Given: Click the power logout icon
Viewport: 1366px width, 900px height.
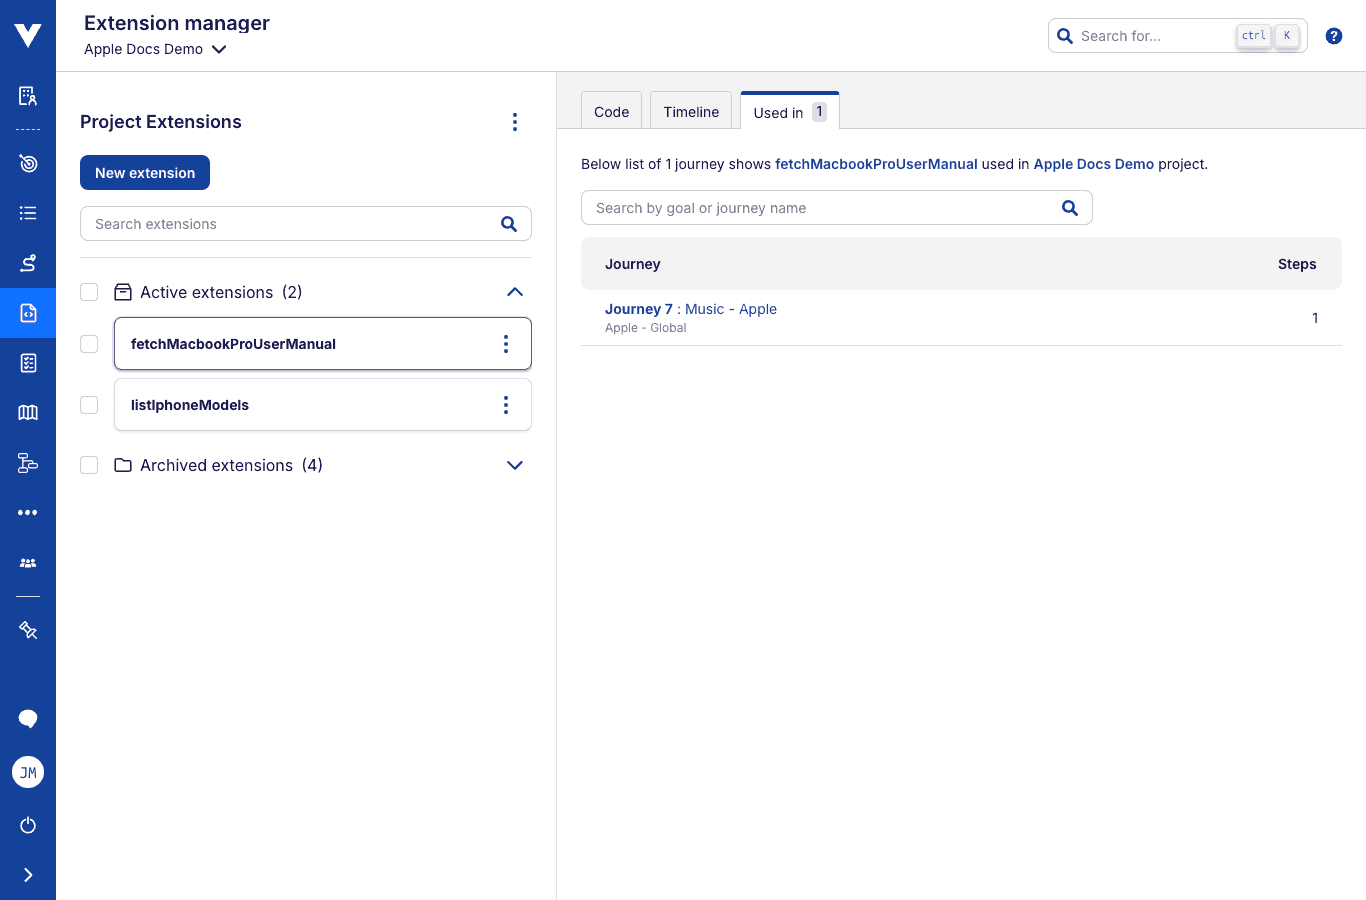Looking at the screenshot, I should pos(28,825).
